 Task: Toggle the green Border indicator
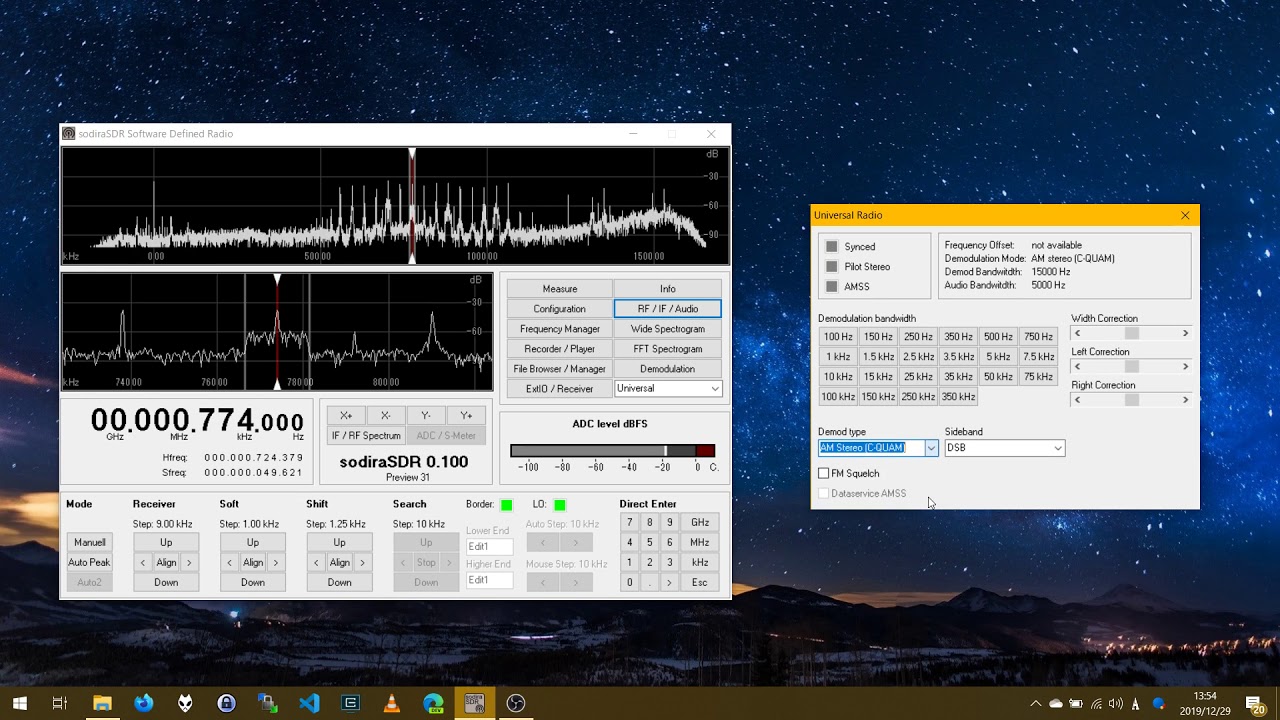pyautogui.click(x=506, y=505)
